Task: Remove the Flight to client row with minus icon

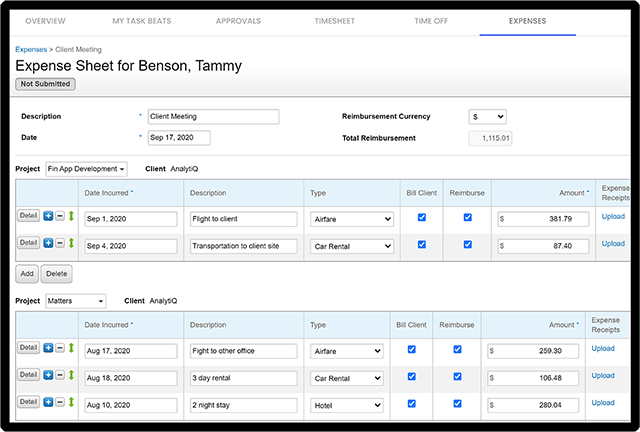Action: pos(60,216)
